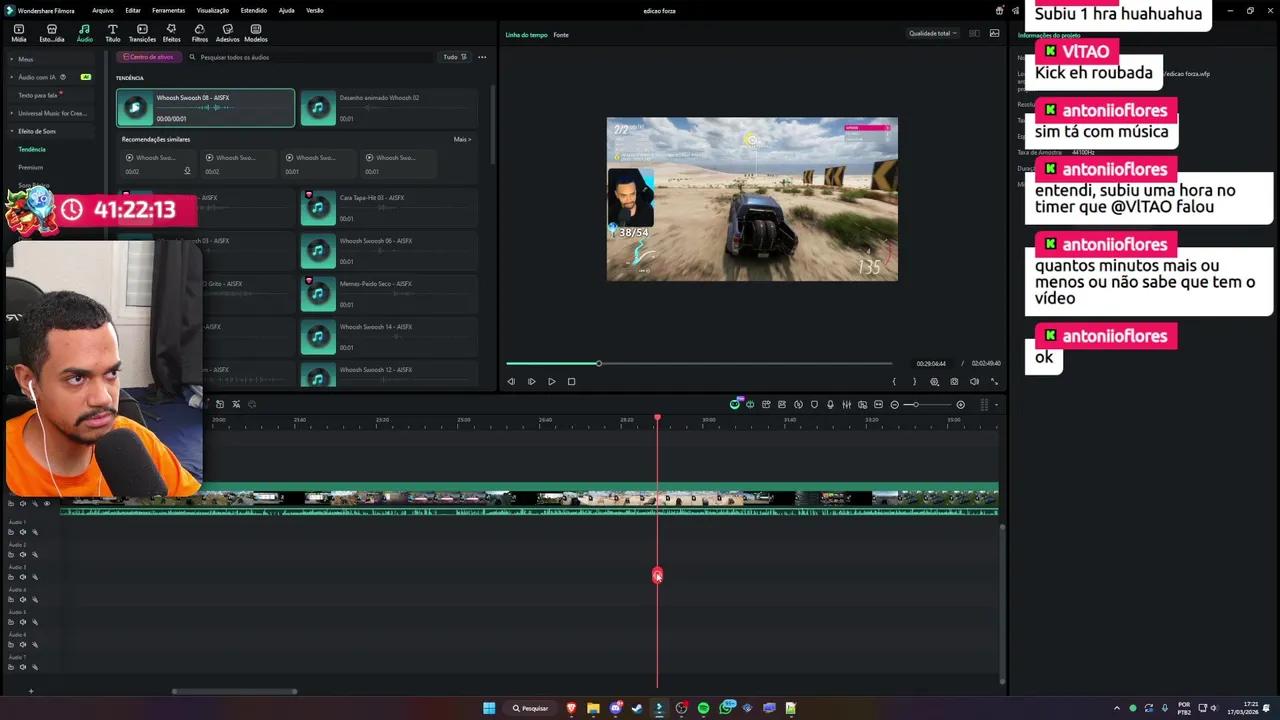Mute the Áudio 7 track
Screen dimensions: 1280x720
[23, 667]
